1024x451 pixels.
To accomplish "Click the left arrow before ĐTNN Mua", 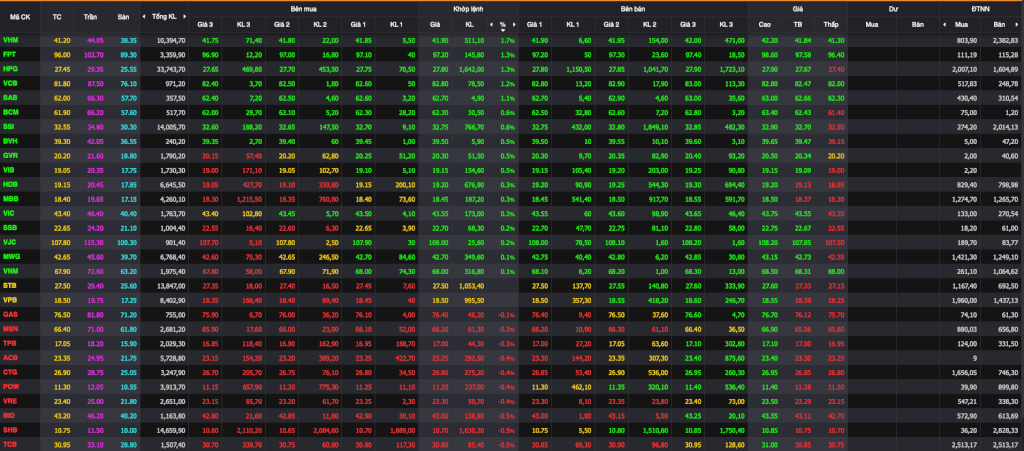I will click(944, 25).
